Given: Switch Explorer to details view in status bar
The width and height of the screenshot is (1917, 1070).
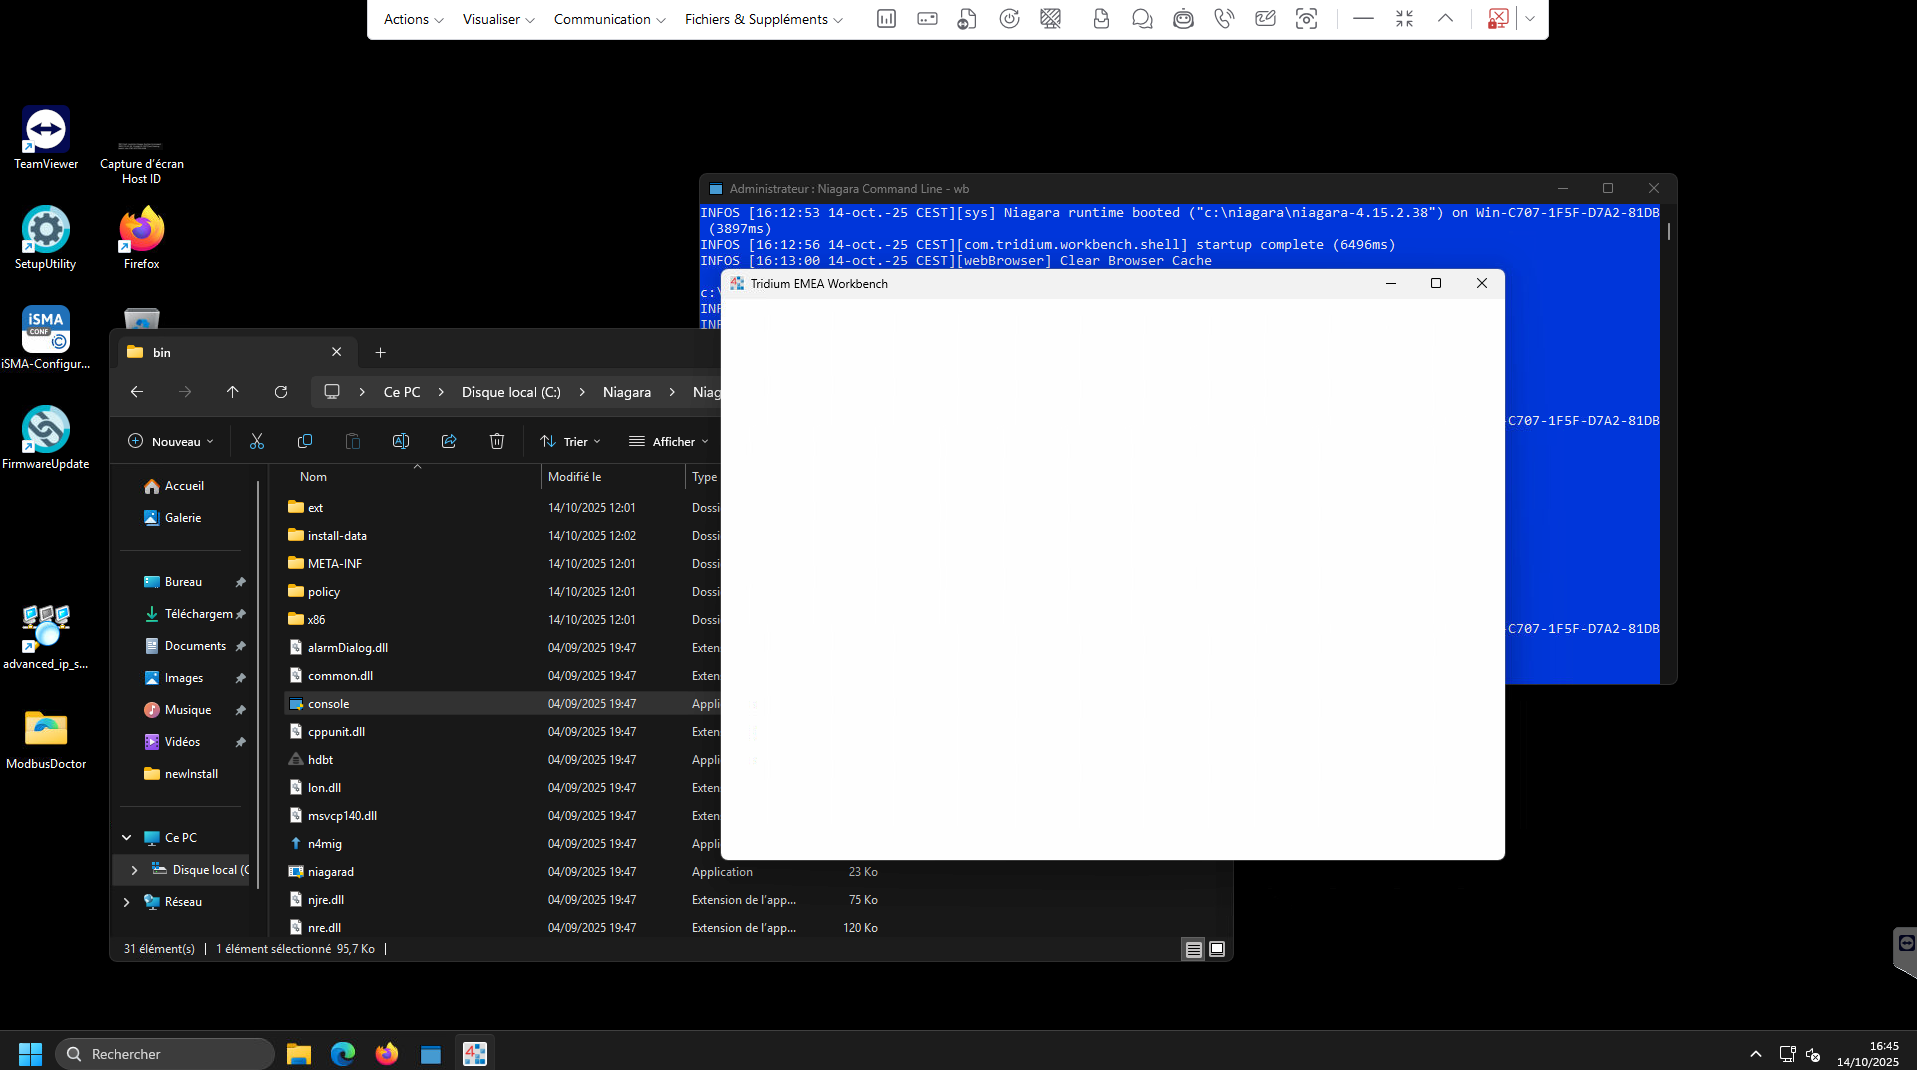Looking at the screenshot, I should 1194,949.
